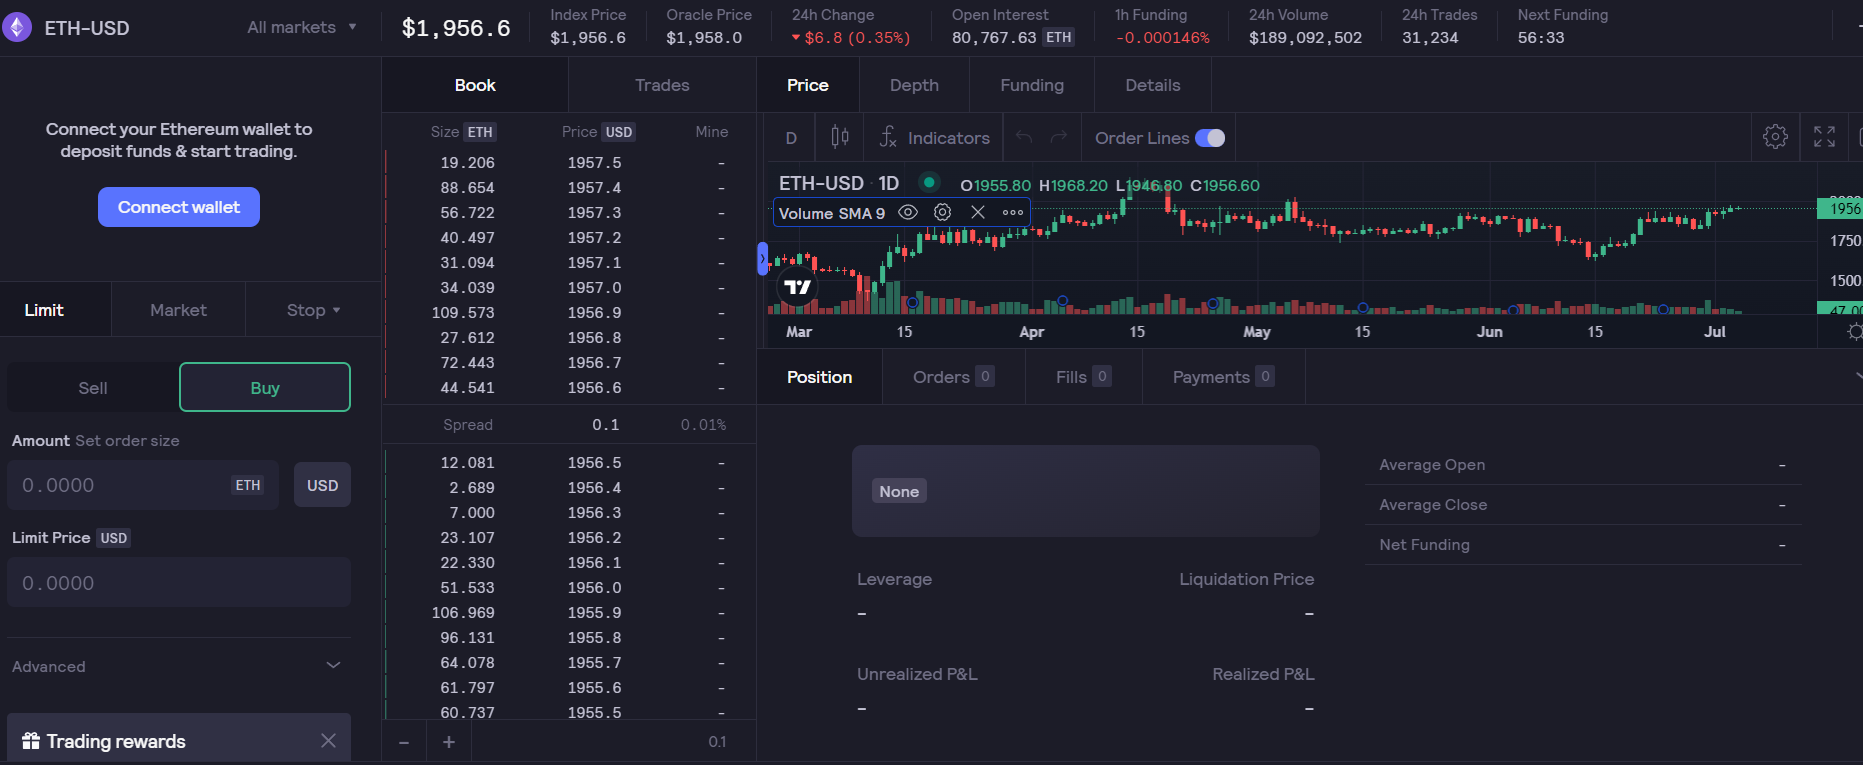Viewport: 1863px width, 765px height.
Task: Click the ETH-USD Ethereum logo icon
Action: [x=16, y=27]
